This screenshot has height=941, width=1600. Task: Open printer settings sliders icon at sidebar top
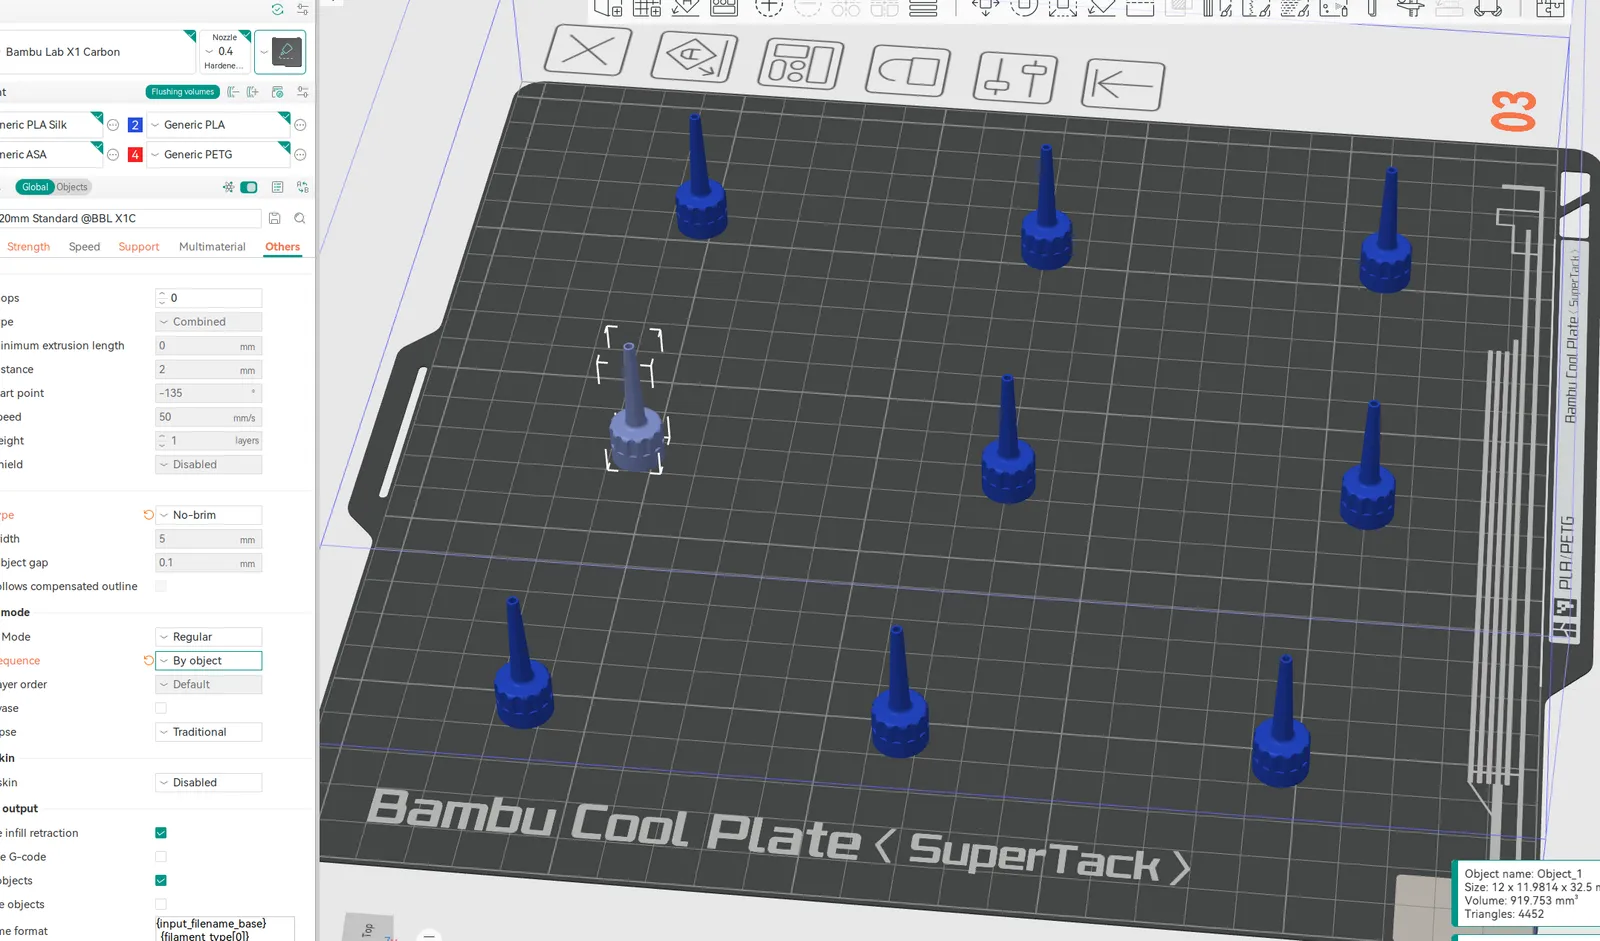point(302,9)
